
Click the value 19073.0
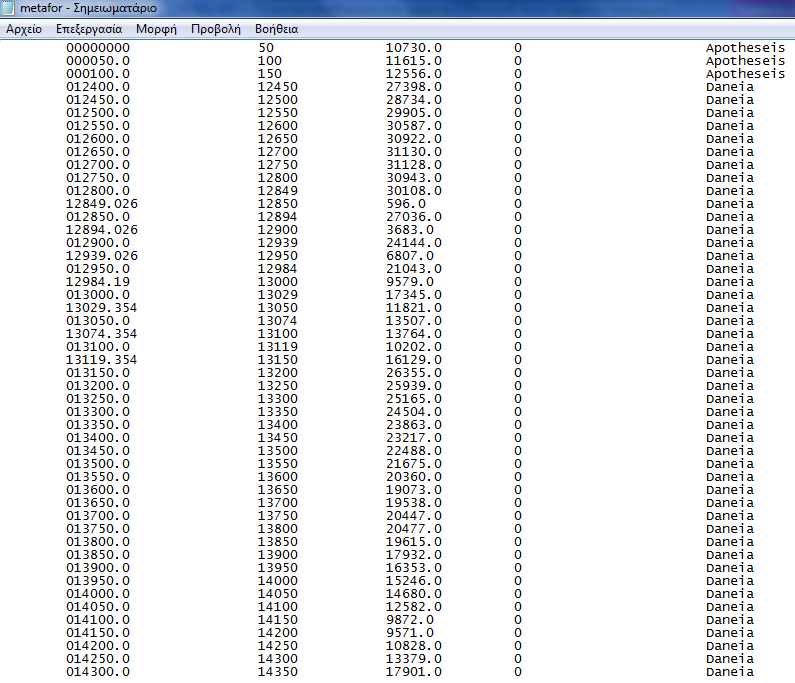click(x=414, y=490)
